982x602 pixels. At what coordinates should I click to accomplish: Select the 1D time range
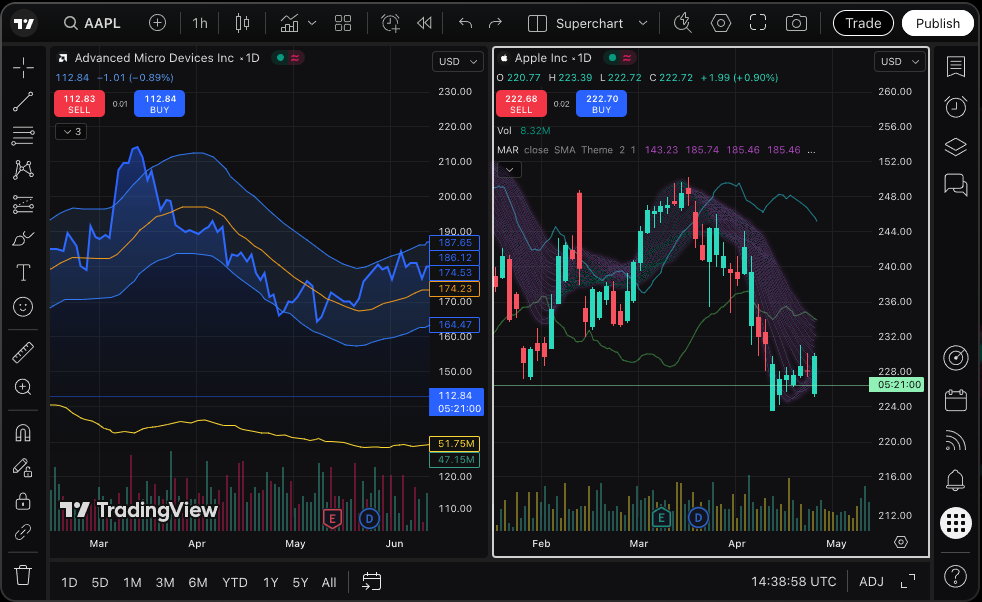(x=69, y=583)
